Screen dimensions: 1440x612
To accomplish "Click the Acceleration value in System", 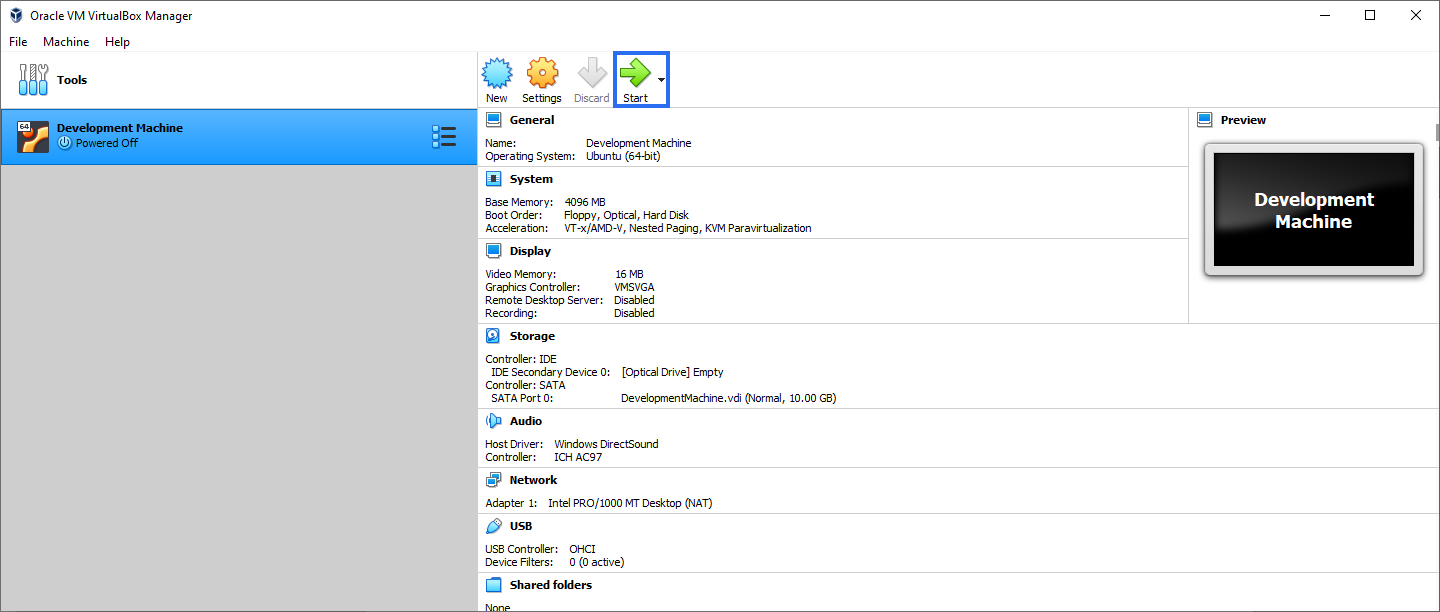I will point(688,228).
